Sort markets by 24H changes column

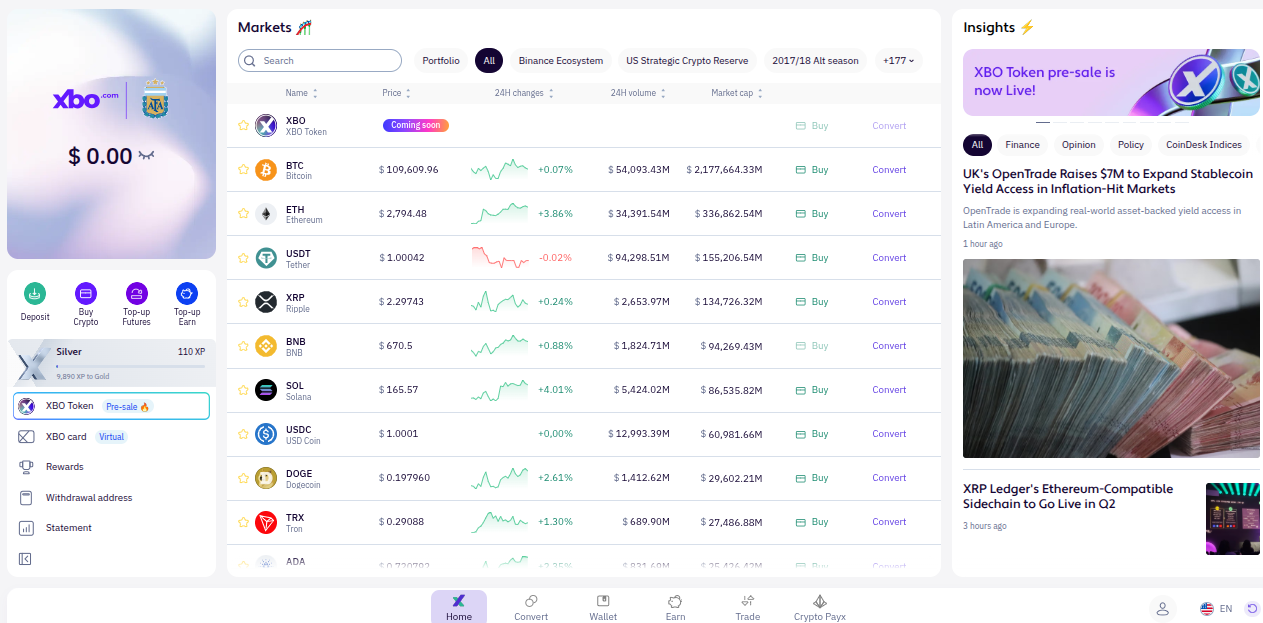pyautogui.click(x=524, y=93)
